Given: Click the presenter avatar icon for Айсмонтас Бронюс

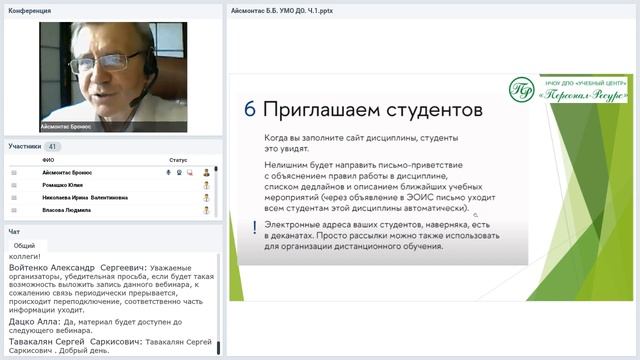Looking at the screenshot, I should (207, 173).
